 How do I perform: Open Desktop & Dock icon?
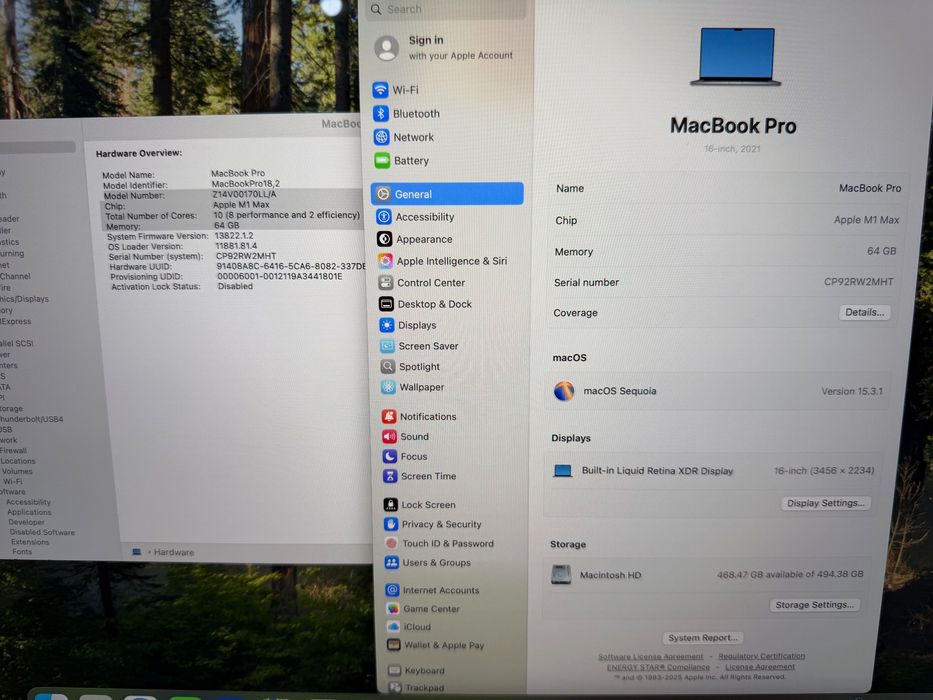click(x=386, y=304)
